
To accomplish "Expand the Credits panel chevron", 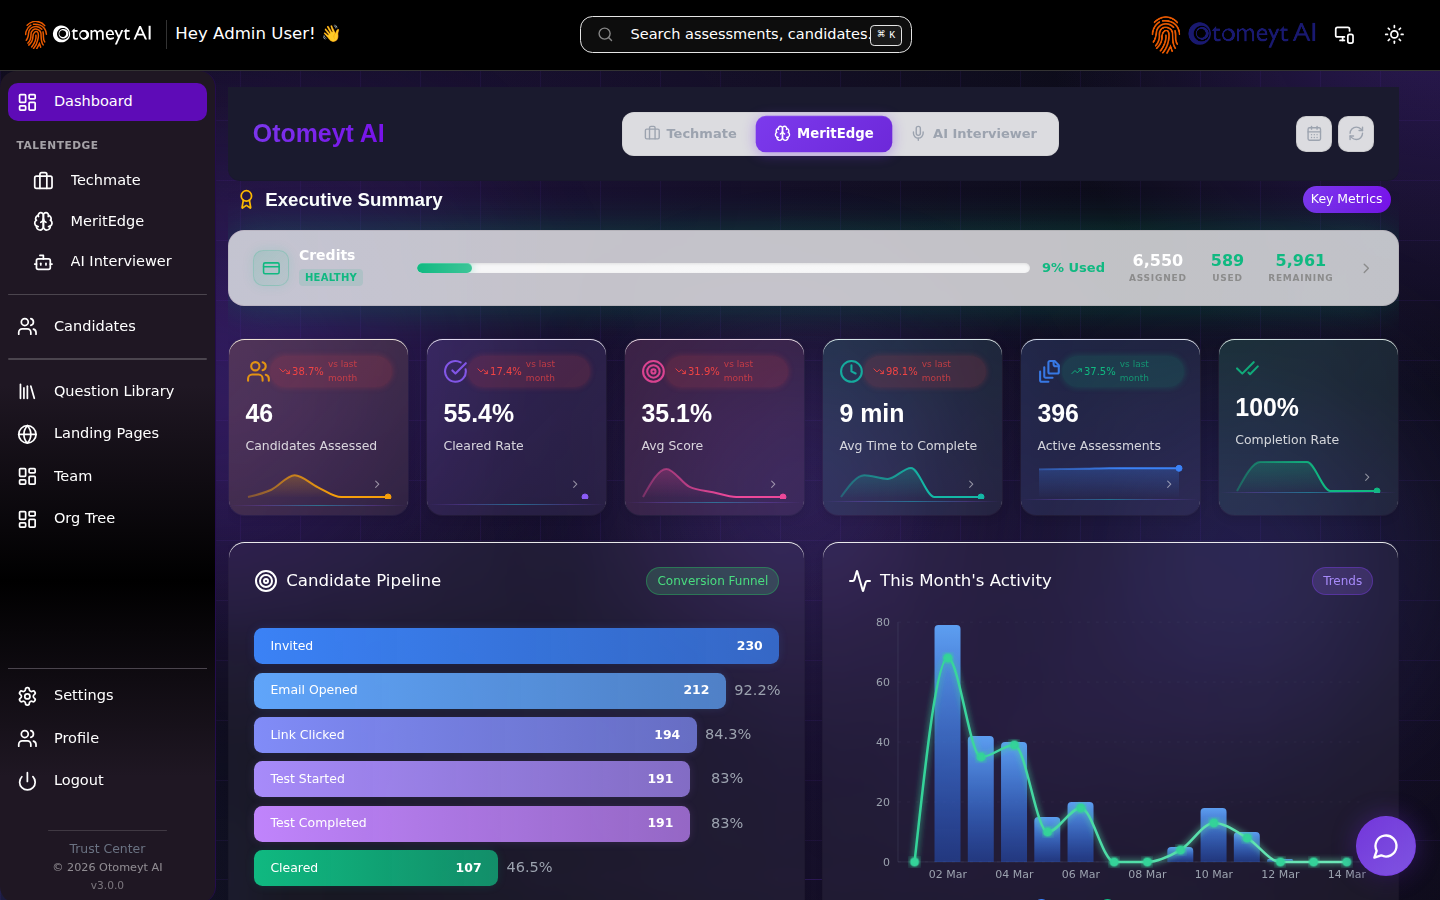I will [1366, 268].
